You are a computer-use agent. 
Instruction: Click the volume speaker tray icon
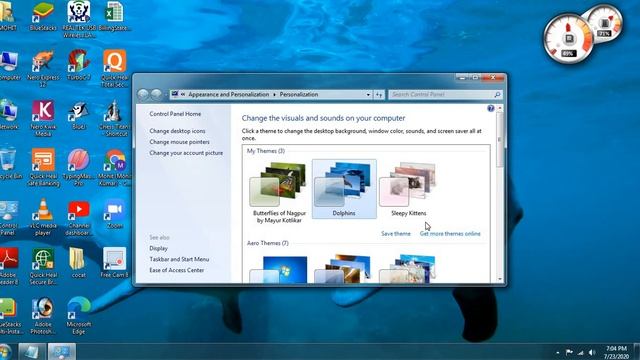592,352
